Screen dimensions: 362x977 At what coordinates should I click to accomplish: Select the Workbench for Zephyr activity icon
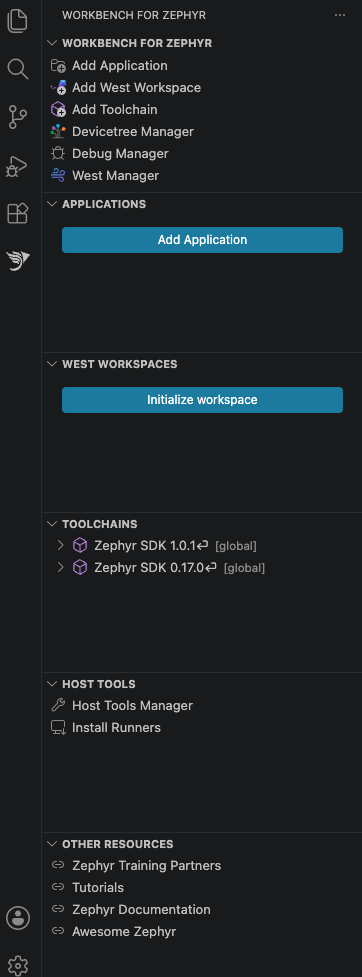click(17, 260)
